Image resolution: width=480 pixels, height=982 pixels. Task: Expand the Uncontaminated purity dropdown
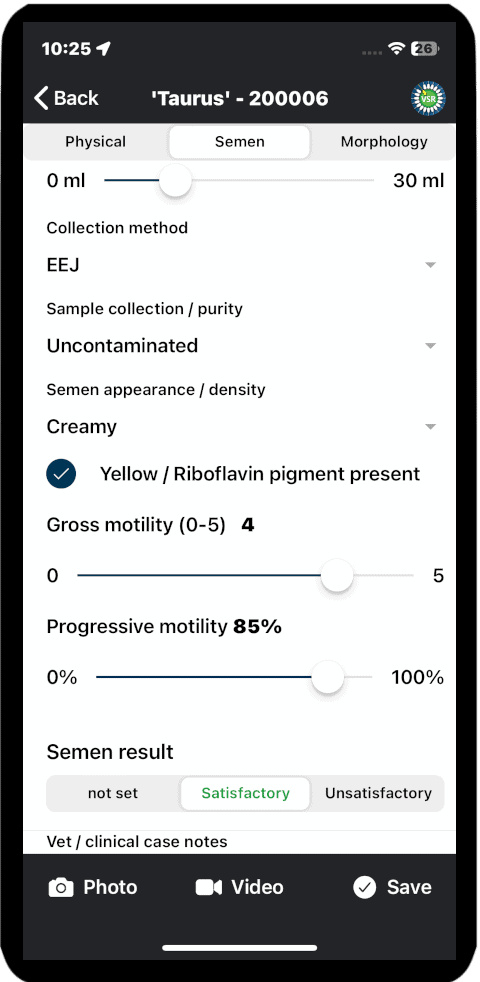click(241, 346)
